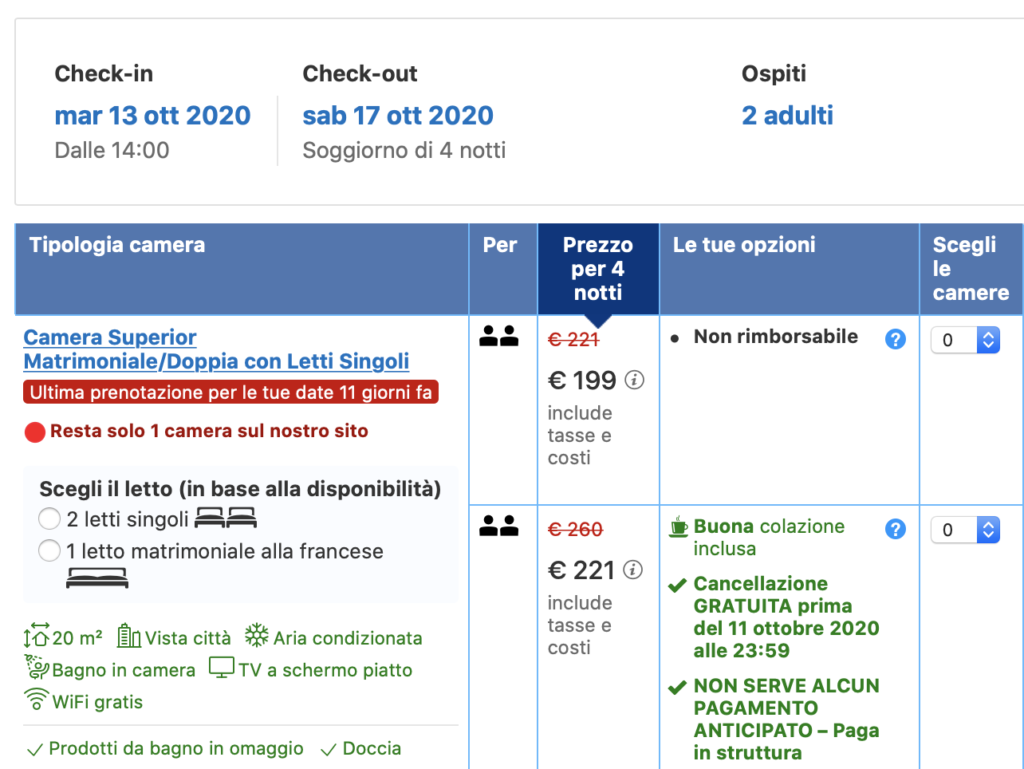This screenshot has height=769, width=1024.
Task: Click the help icon next to Non rimborsabile
Action: [x=895, y=339]
